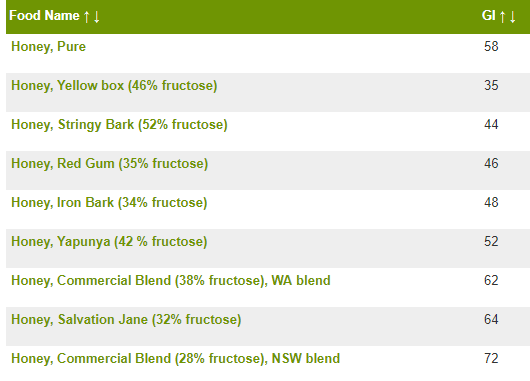Open Honey, Red Gum (35% fructose) link
Image resolution: width=530 pixels, height=381 pixels.
[x=110, y=164]
